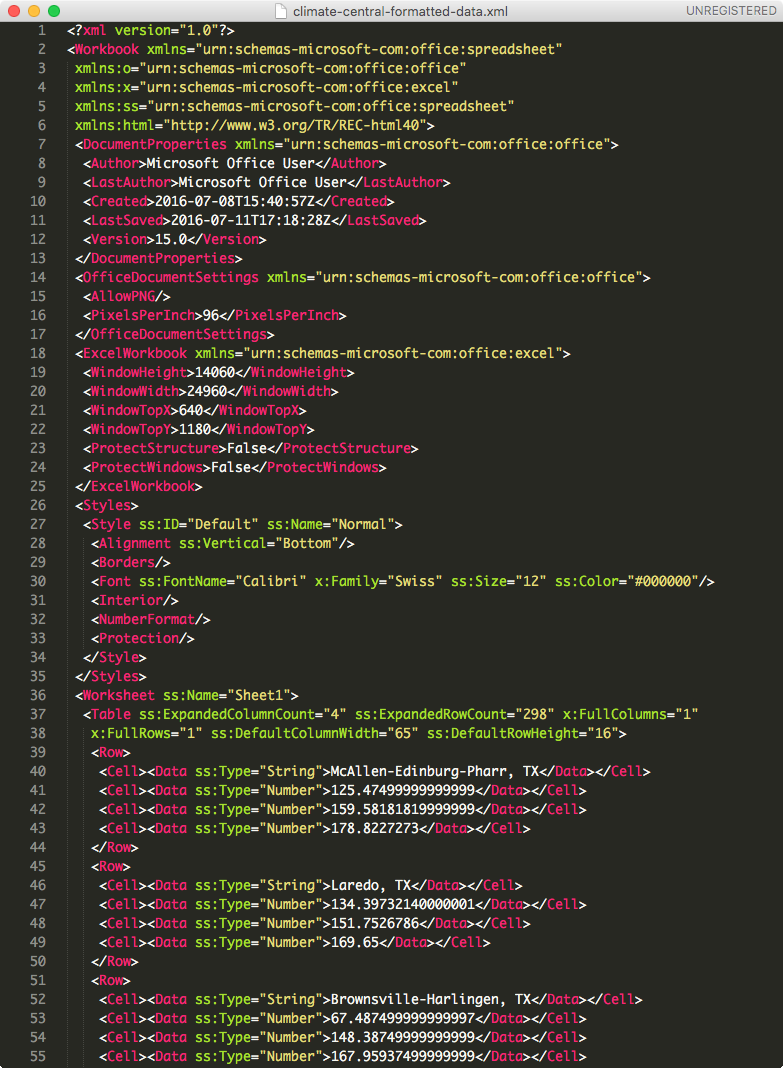Click line number 55 in the gutter
This screenshot has width=783, height=1068.
(x=38, y=1056)
